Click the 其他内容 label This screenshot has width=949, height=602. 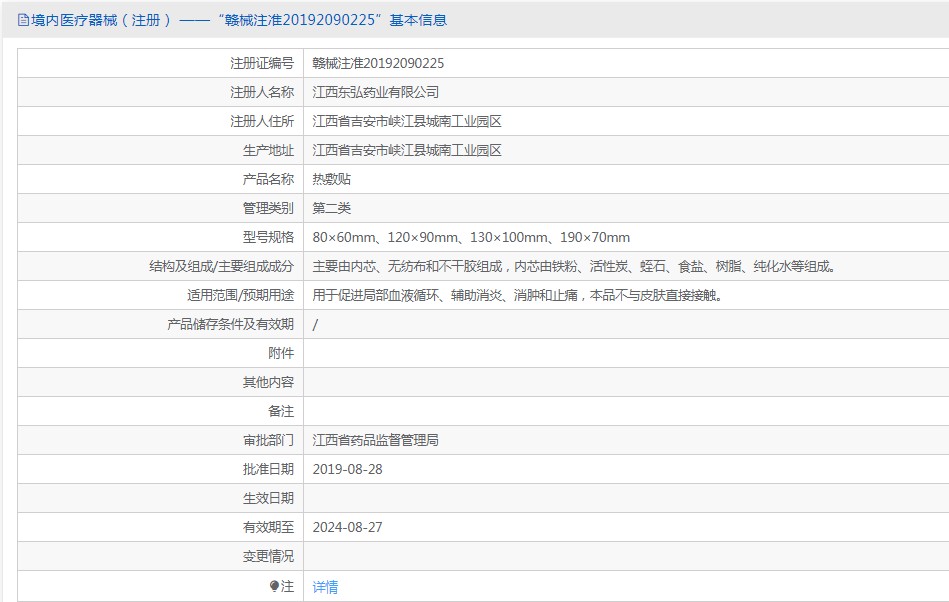[268, 382]
